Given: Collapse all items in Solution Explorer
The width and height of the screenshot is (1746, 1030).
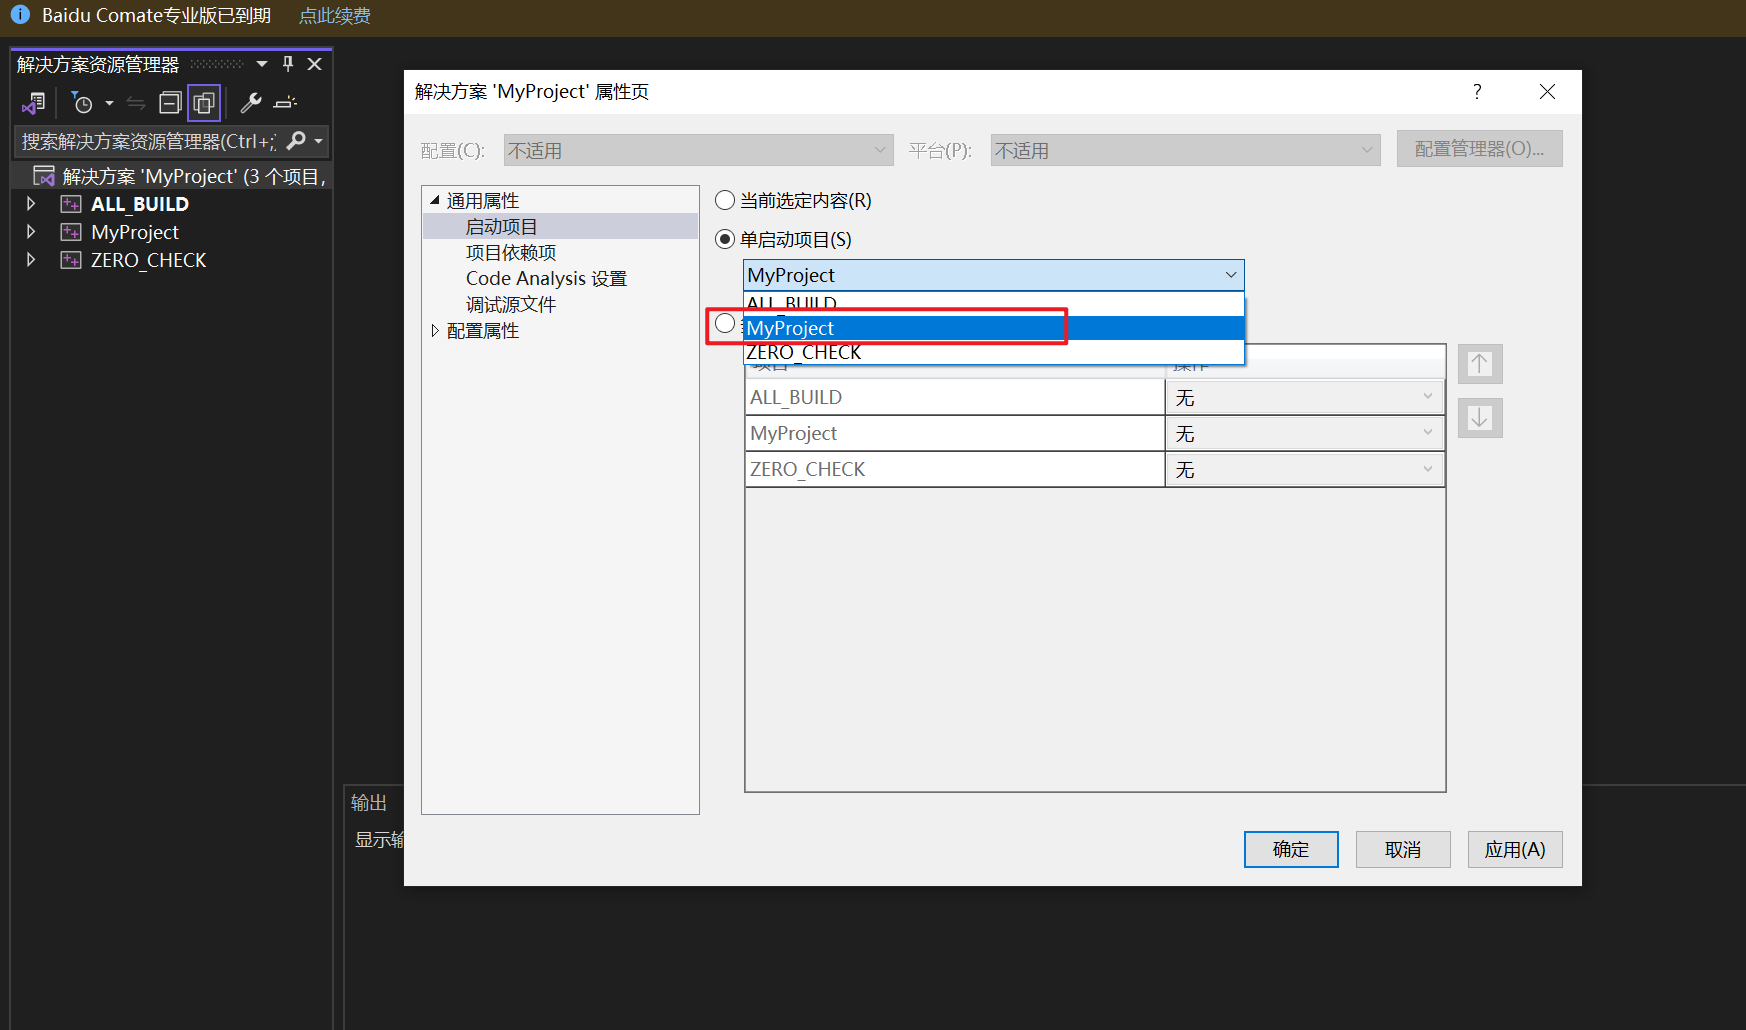Looking at the screenshot, I should (170, 103).
